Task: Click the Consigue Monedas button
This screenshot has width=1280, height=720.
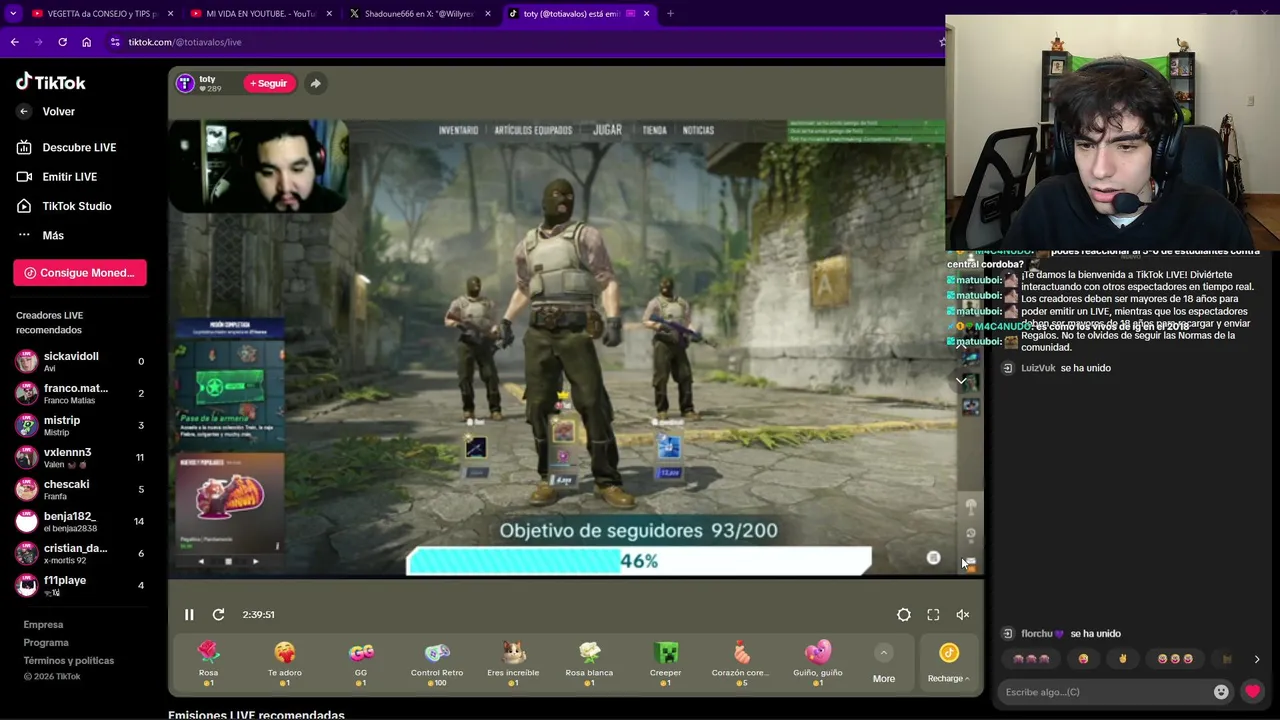Action: click(80, 273)
